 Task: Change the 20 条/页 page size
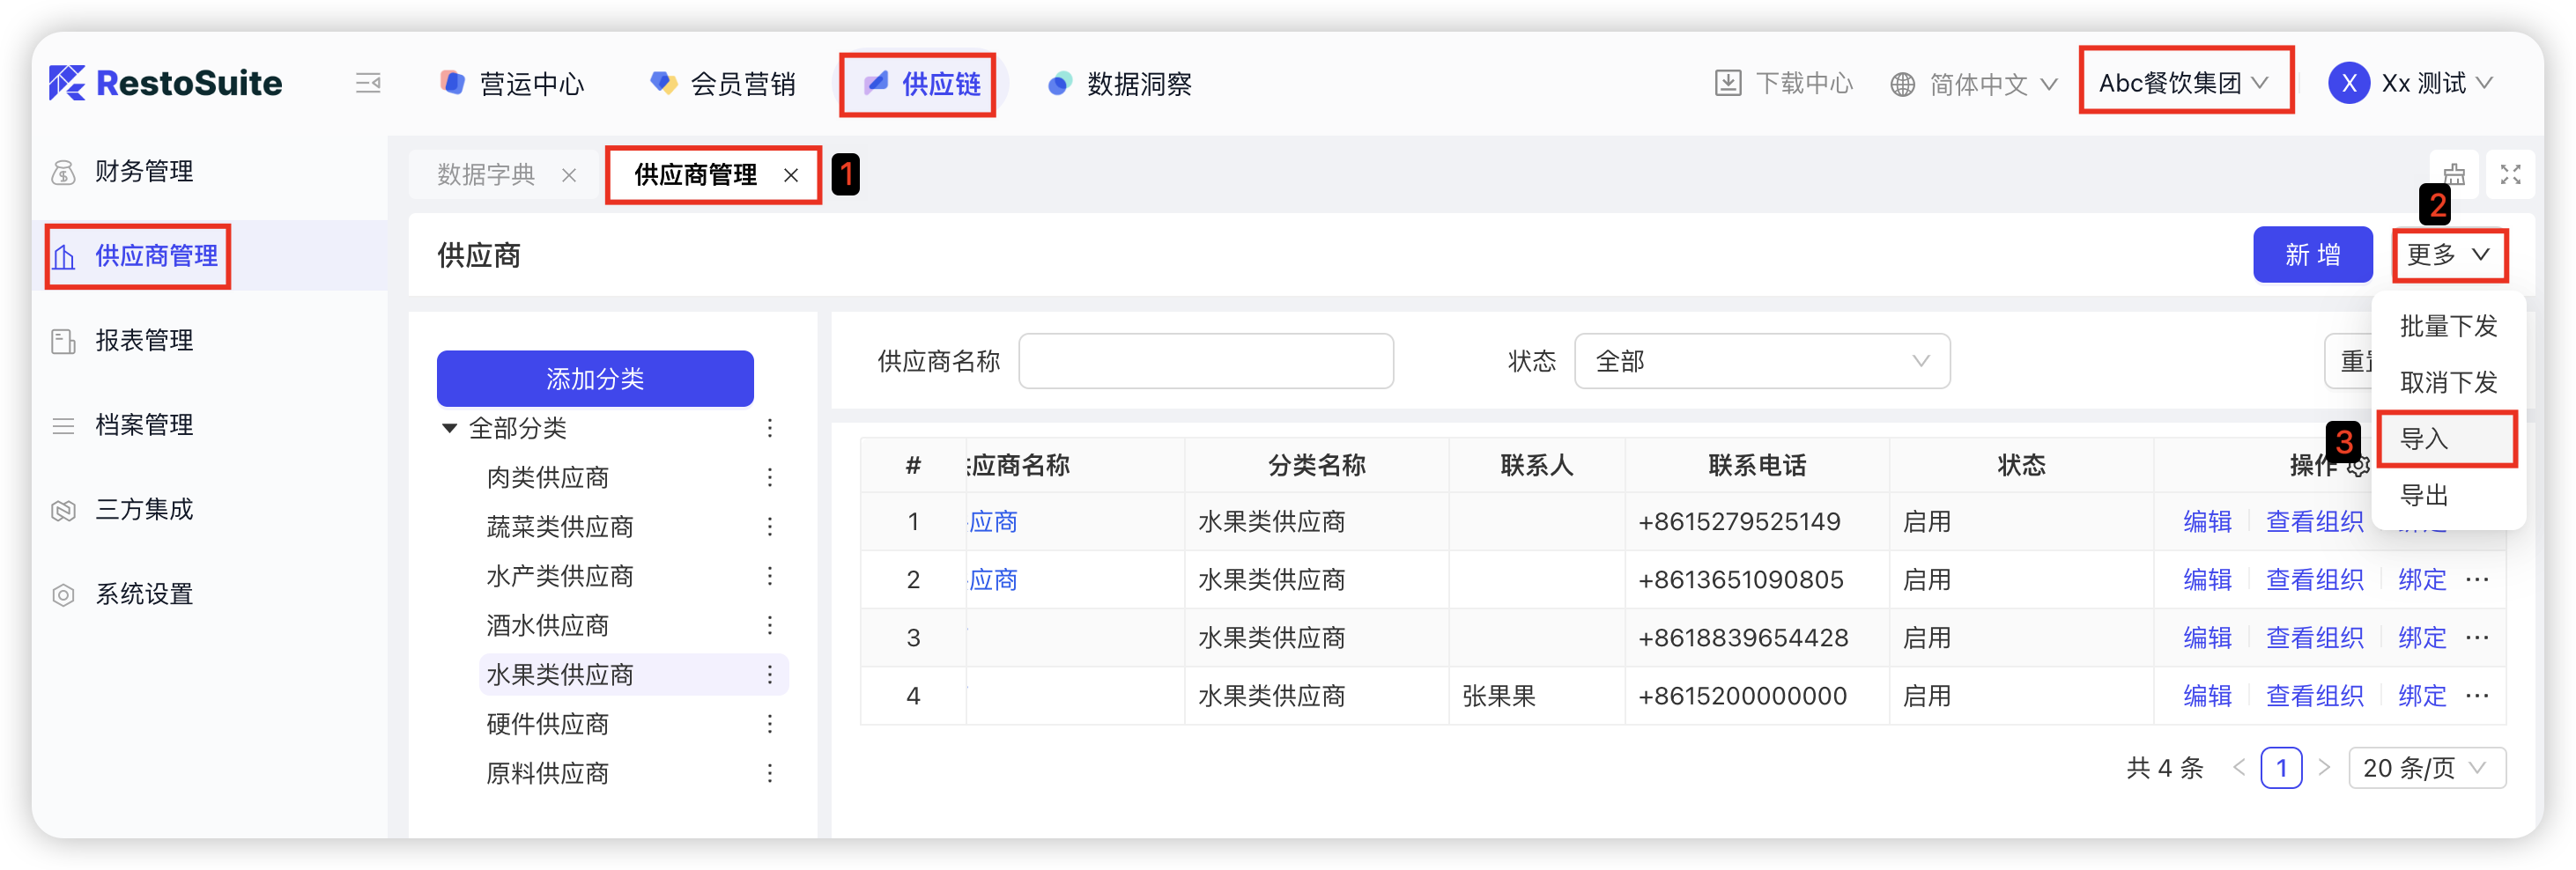[2425, 768]
